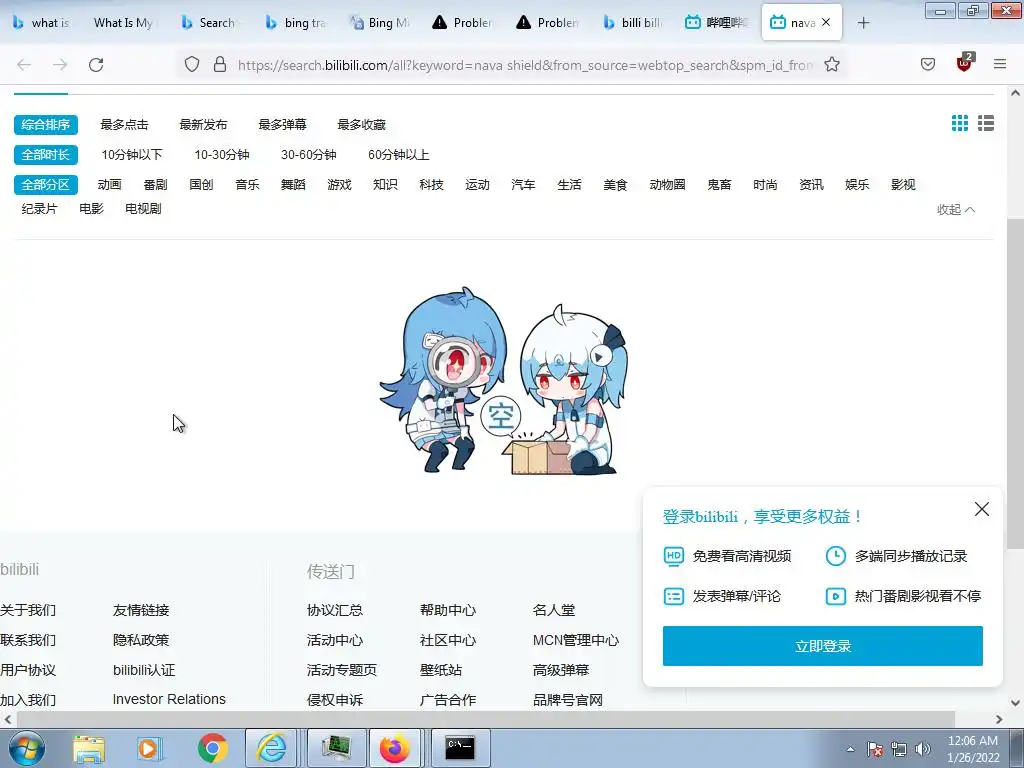Filter by 影视 category

tap(903, 185)
